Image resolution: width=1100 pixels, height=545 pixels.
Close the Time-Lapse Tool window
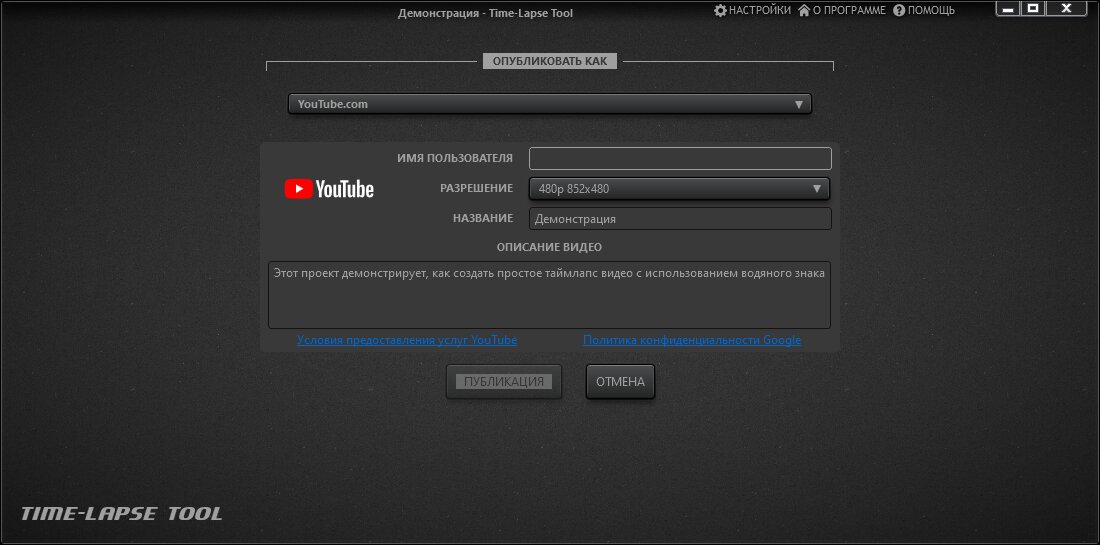tap(1066, 9)
